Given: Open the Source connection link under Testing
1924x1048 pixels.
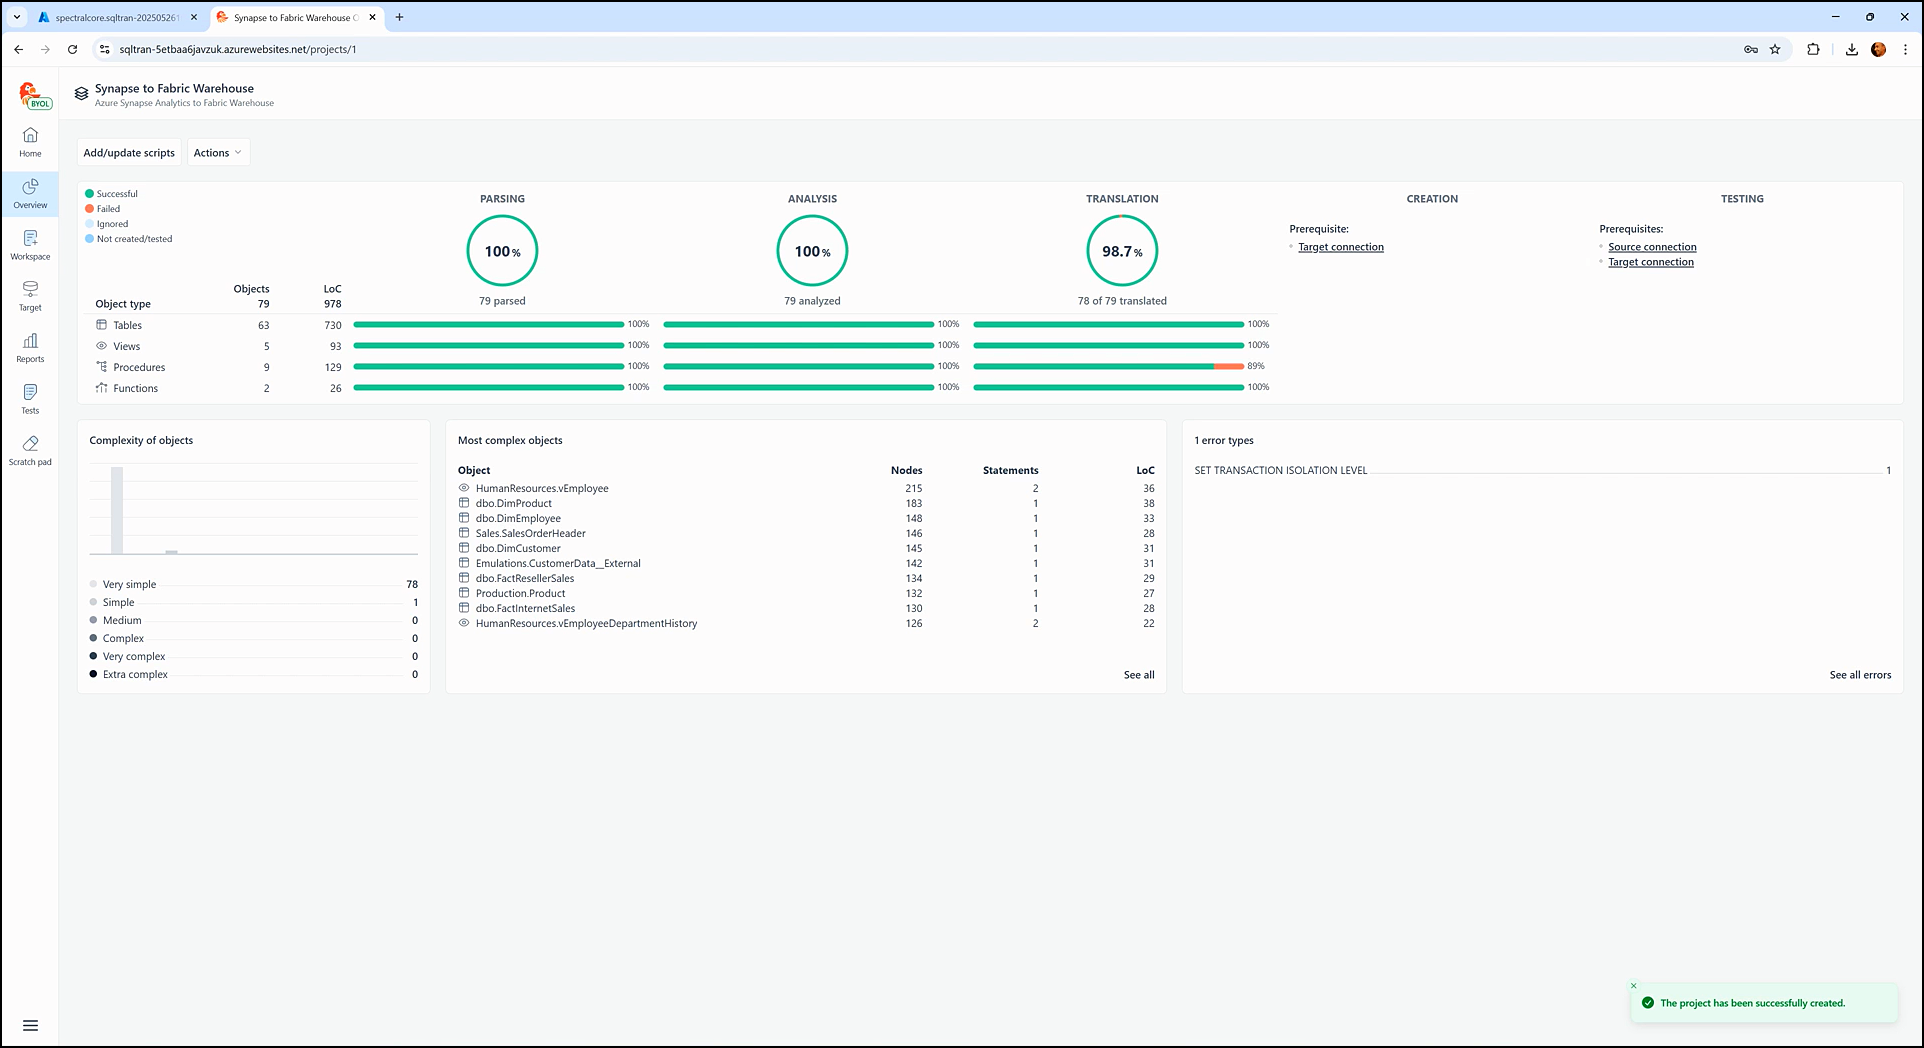Looking at the screenshot, I should tap(1652, 247).
